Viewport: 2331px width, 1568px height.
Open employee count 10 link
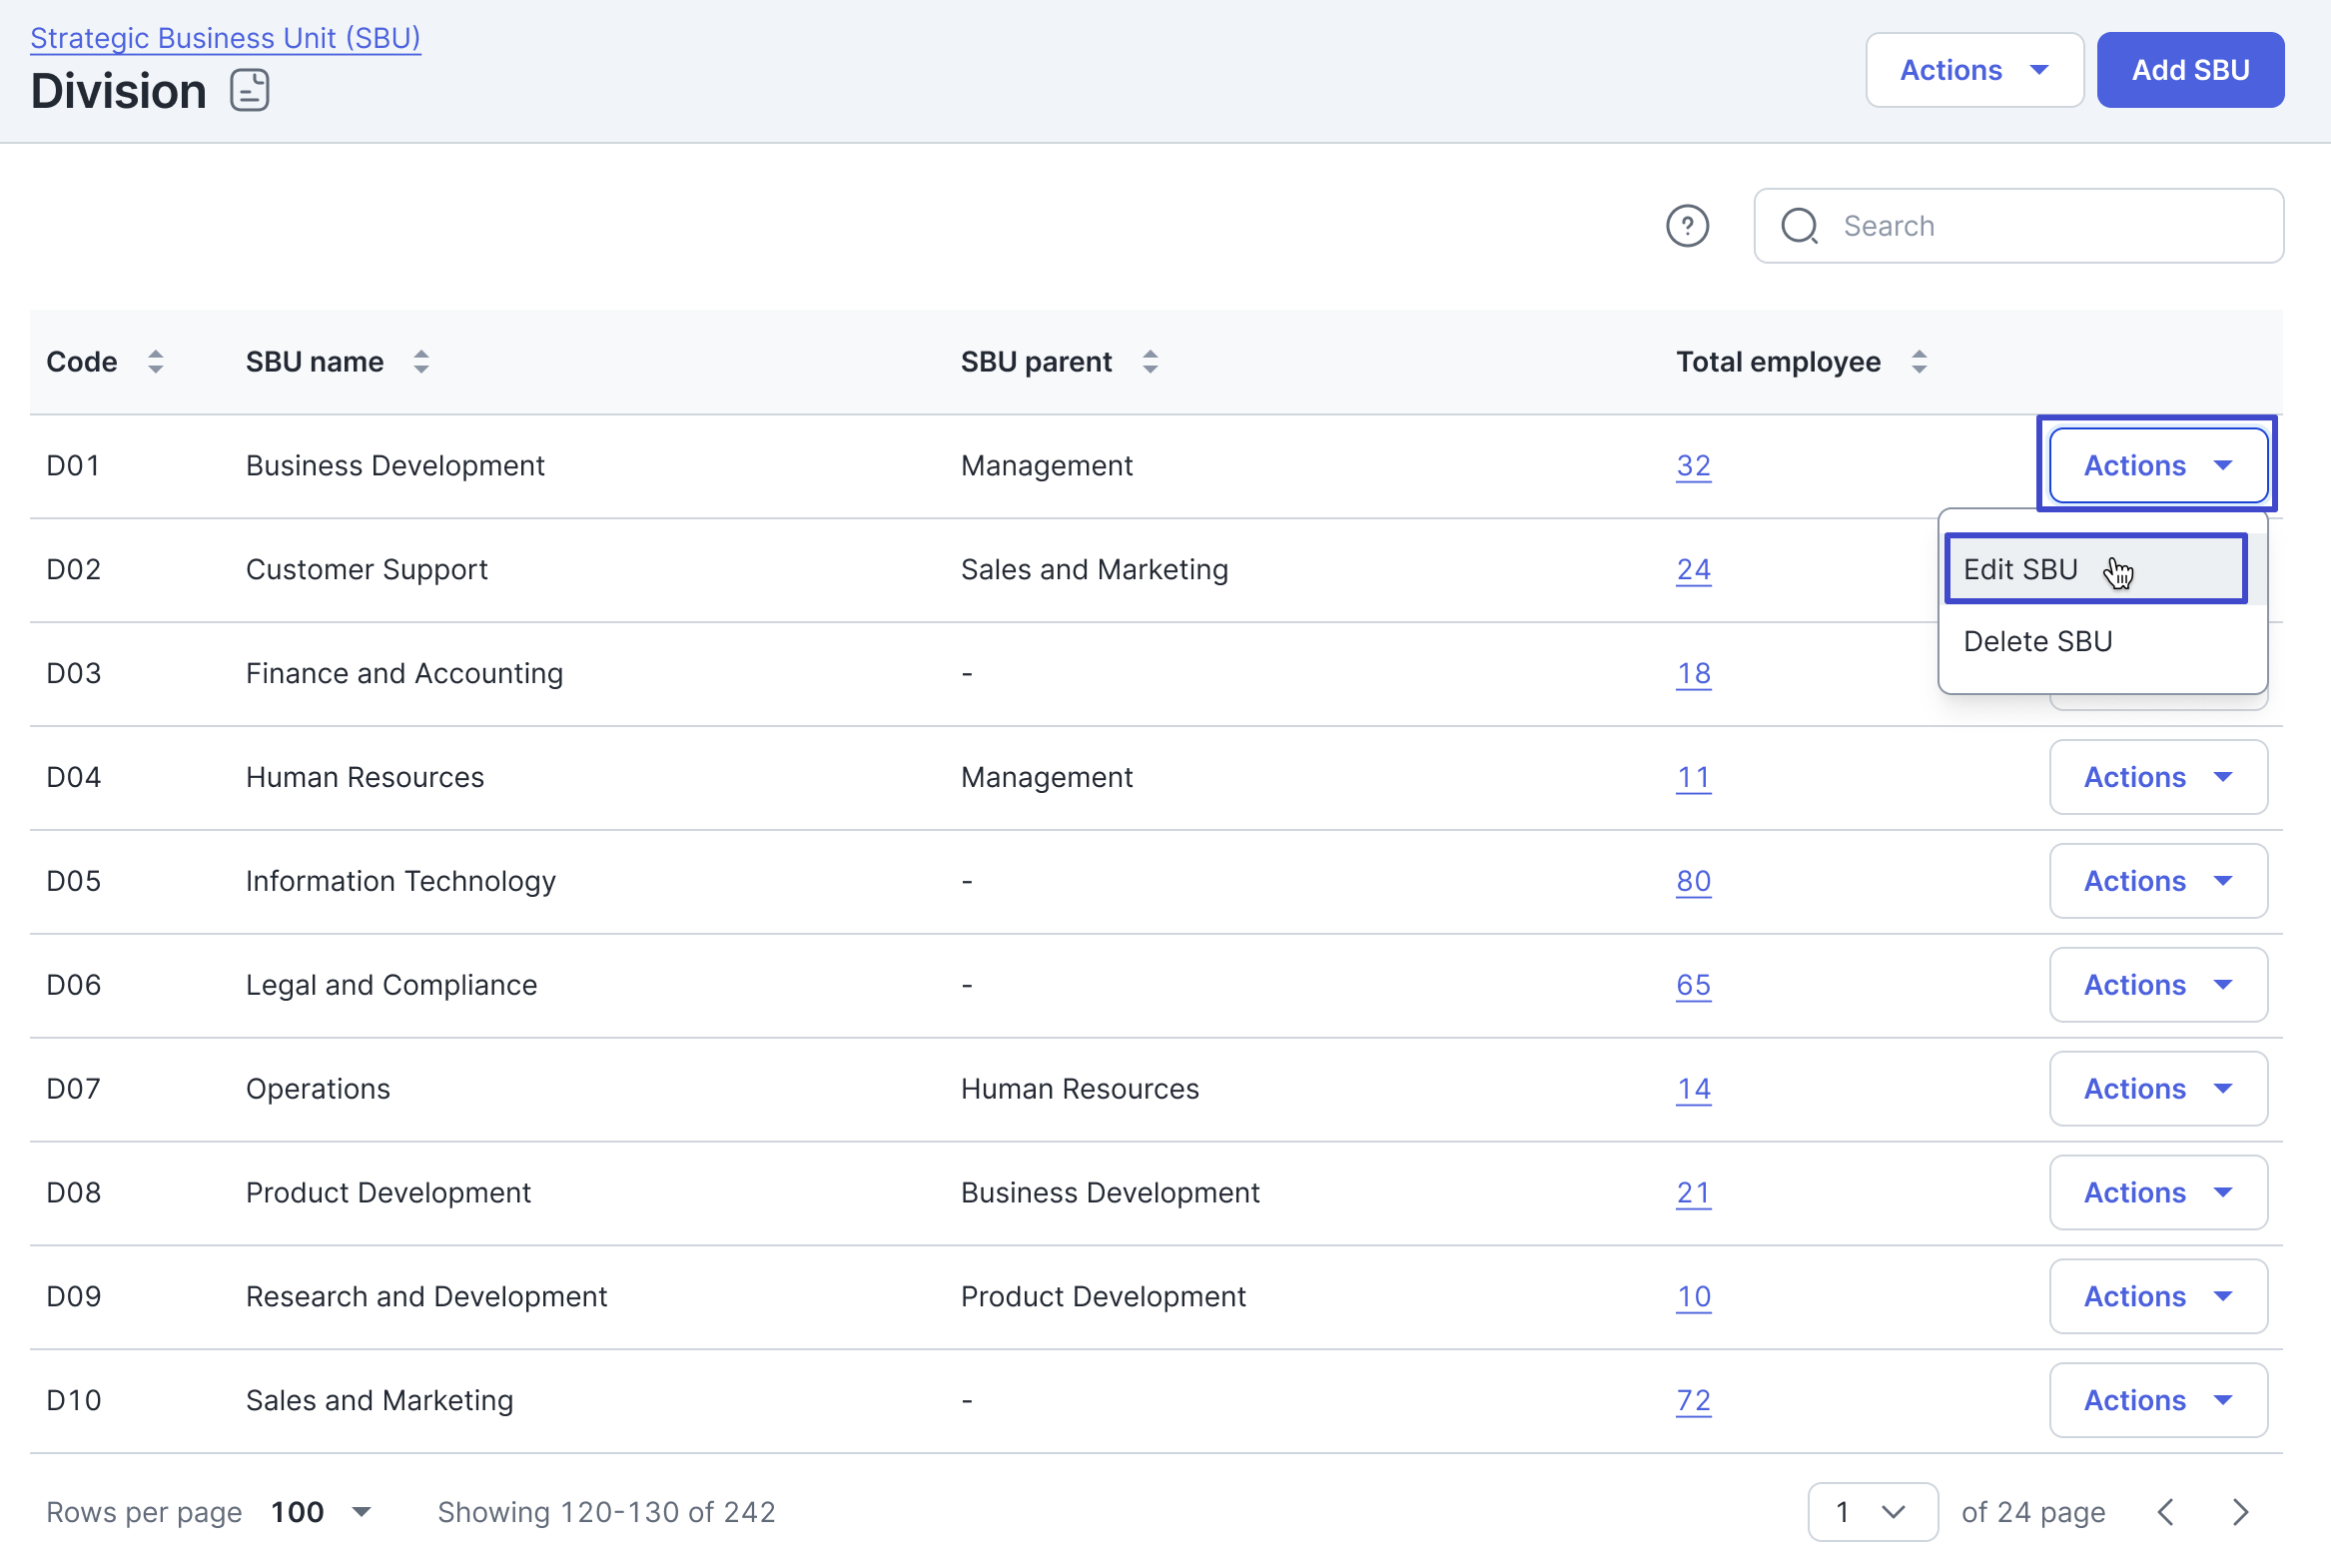coord(1693,1298)
